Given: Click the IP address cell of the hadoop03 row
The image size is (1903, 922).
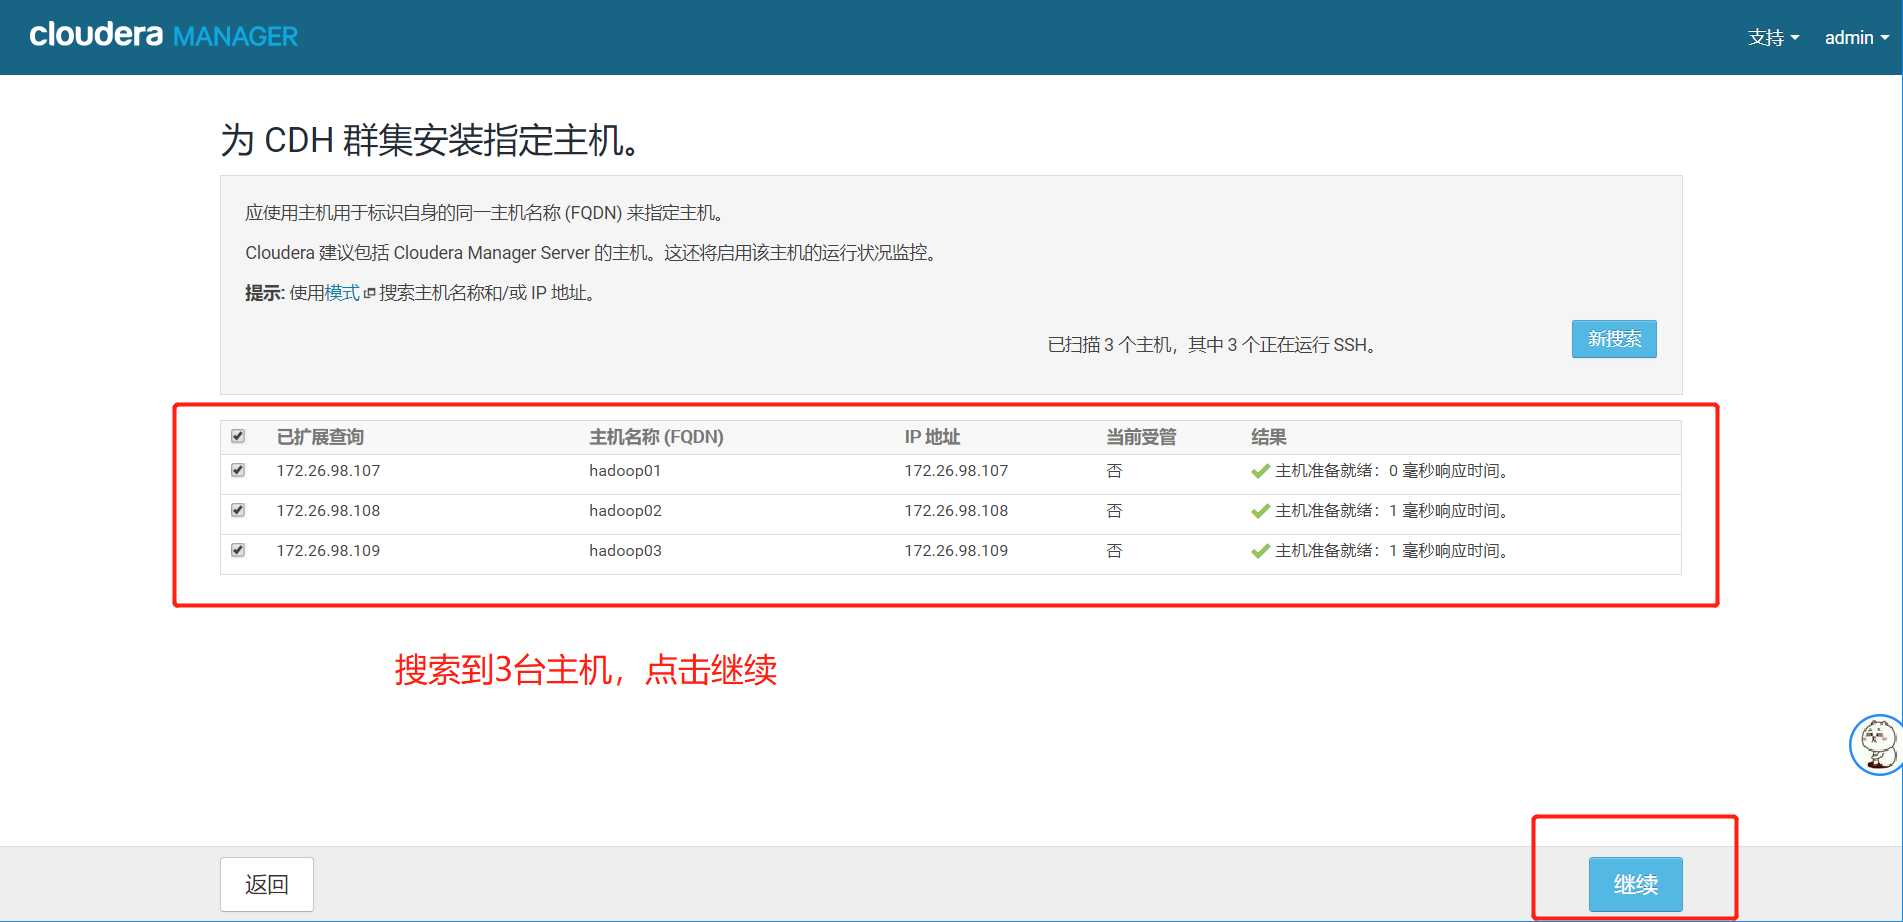Looking at the screenshot, I should point(956,551).
